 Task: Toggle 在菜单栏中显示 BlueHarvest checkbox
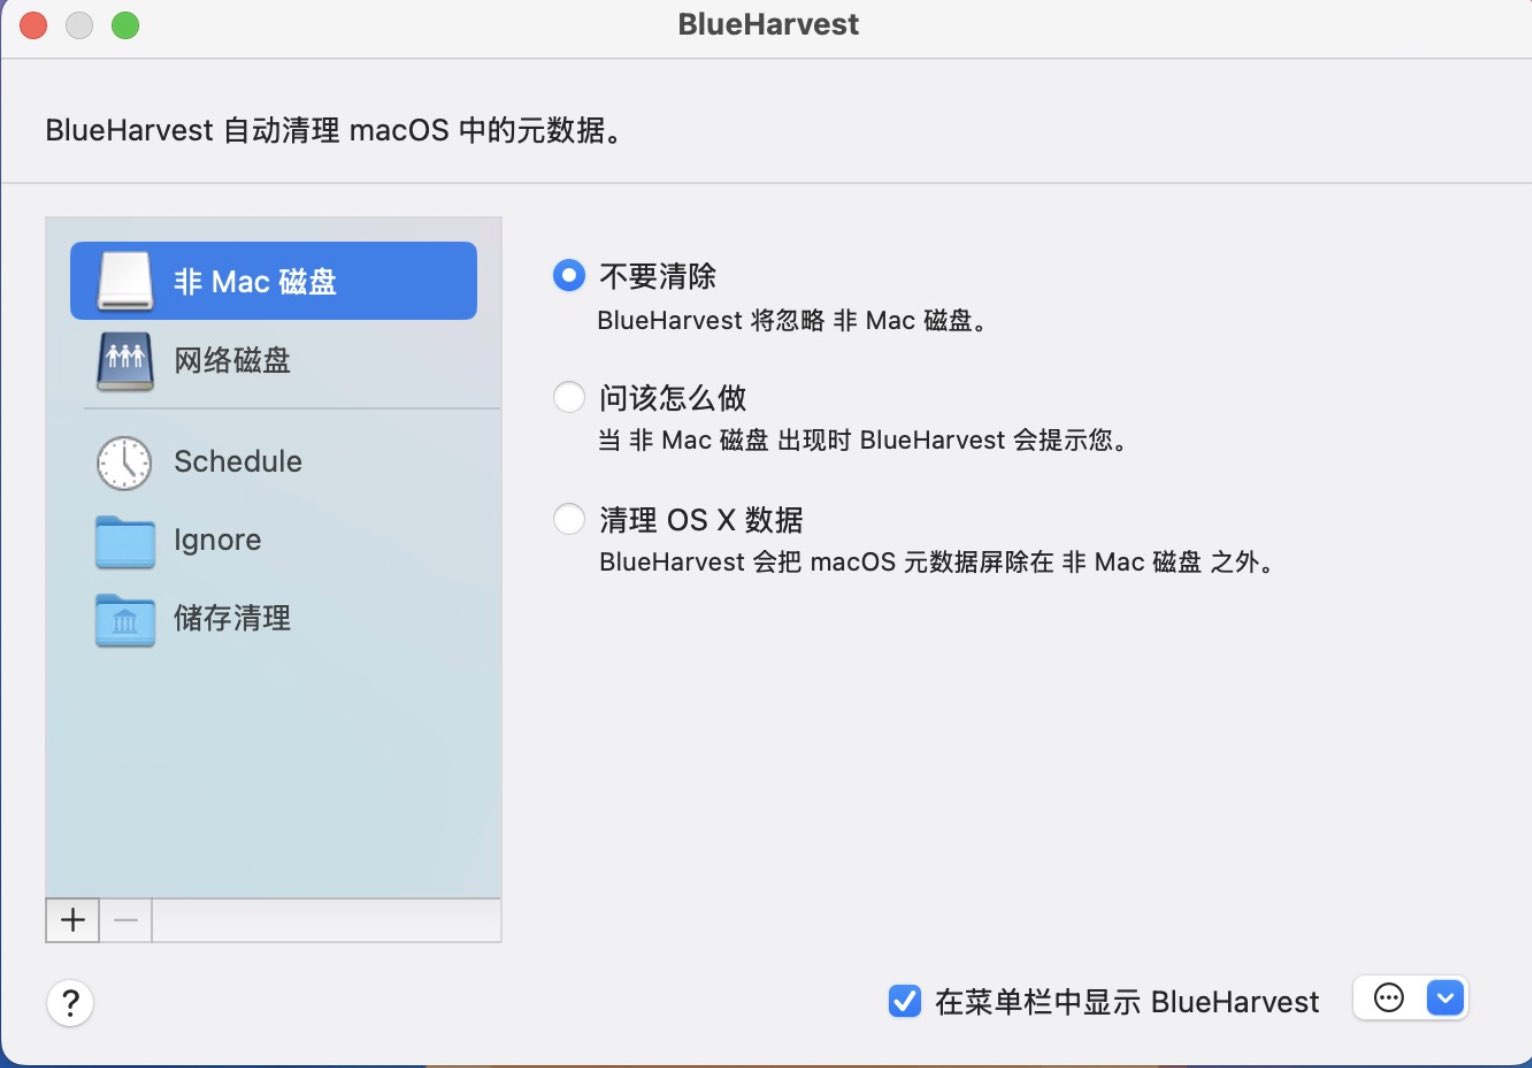point(904,1001)
